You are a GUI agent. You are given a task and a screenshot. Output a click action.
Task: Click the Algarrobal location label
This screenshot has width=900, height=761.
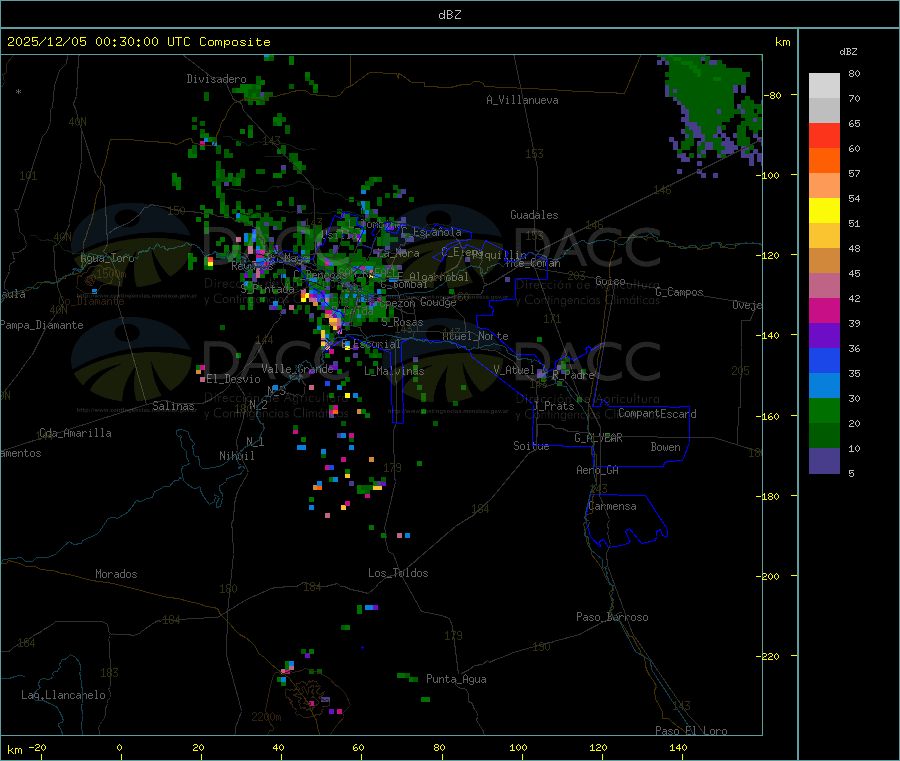click(439, 277)
